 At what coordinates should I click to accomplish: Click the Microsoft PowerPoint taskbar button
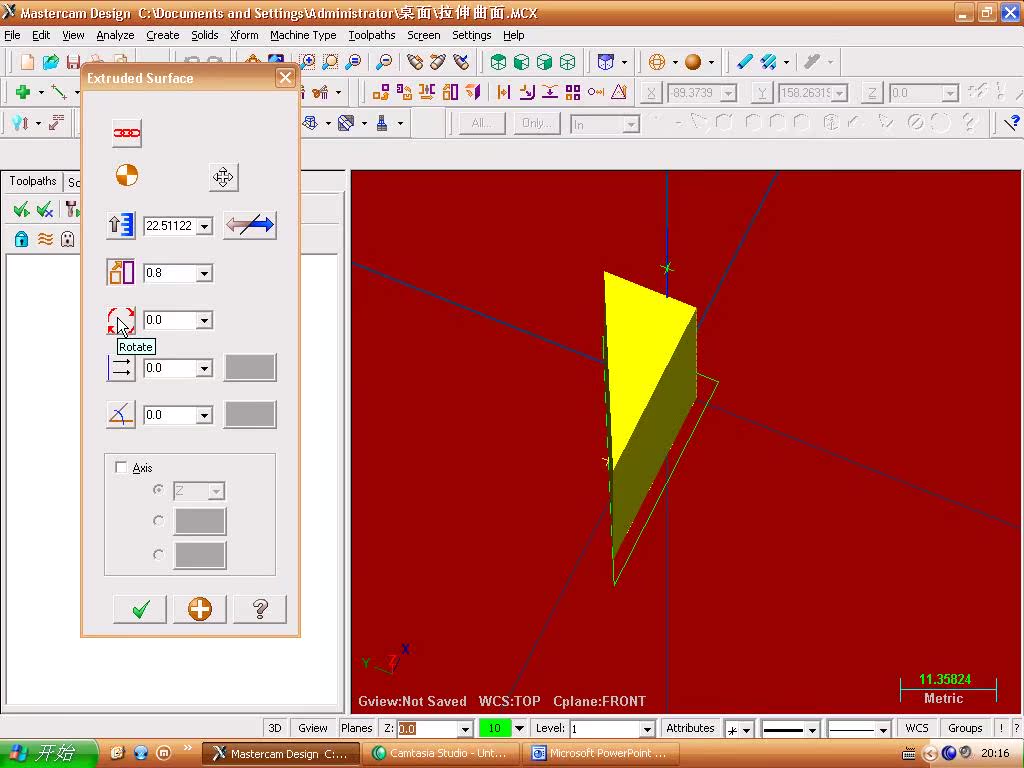602,753
